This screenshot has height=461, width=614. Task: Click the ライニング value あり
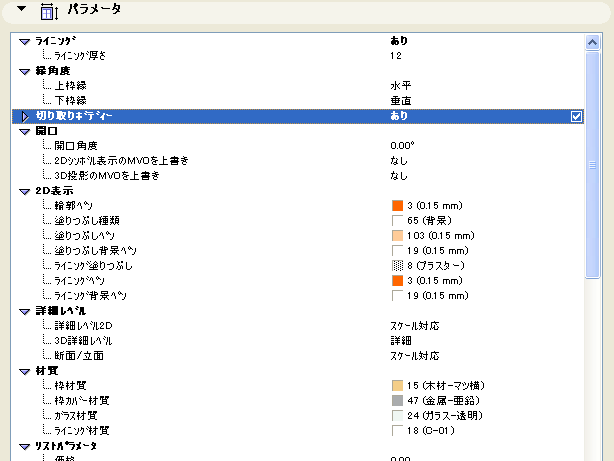[x=399, y=41]
